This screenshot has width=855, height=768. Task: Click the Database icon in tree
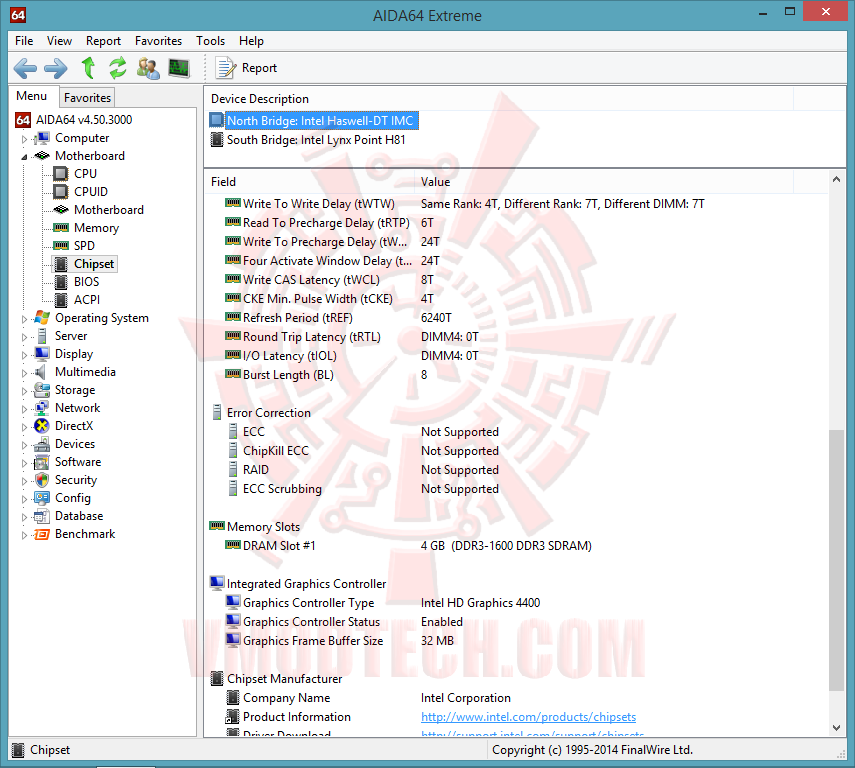(42, 516)
